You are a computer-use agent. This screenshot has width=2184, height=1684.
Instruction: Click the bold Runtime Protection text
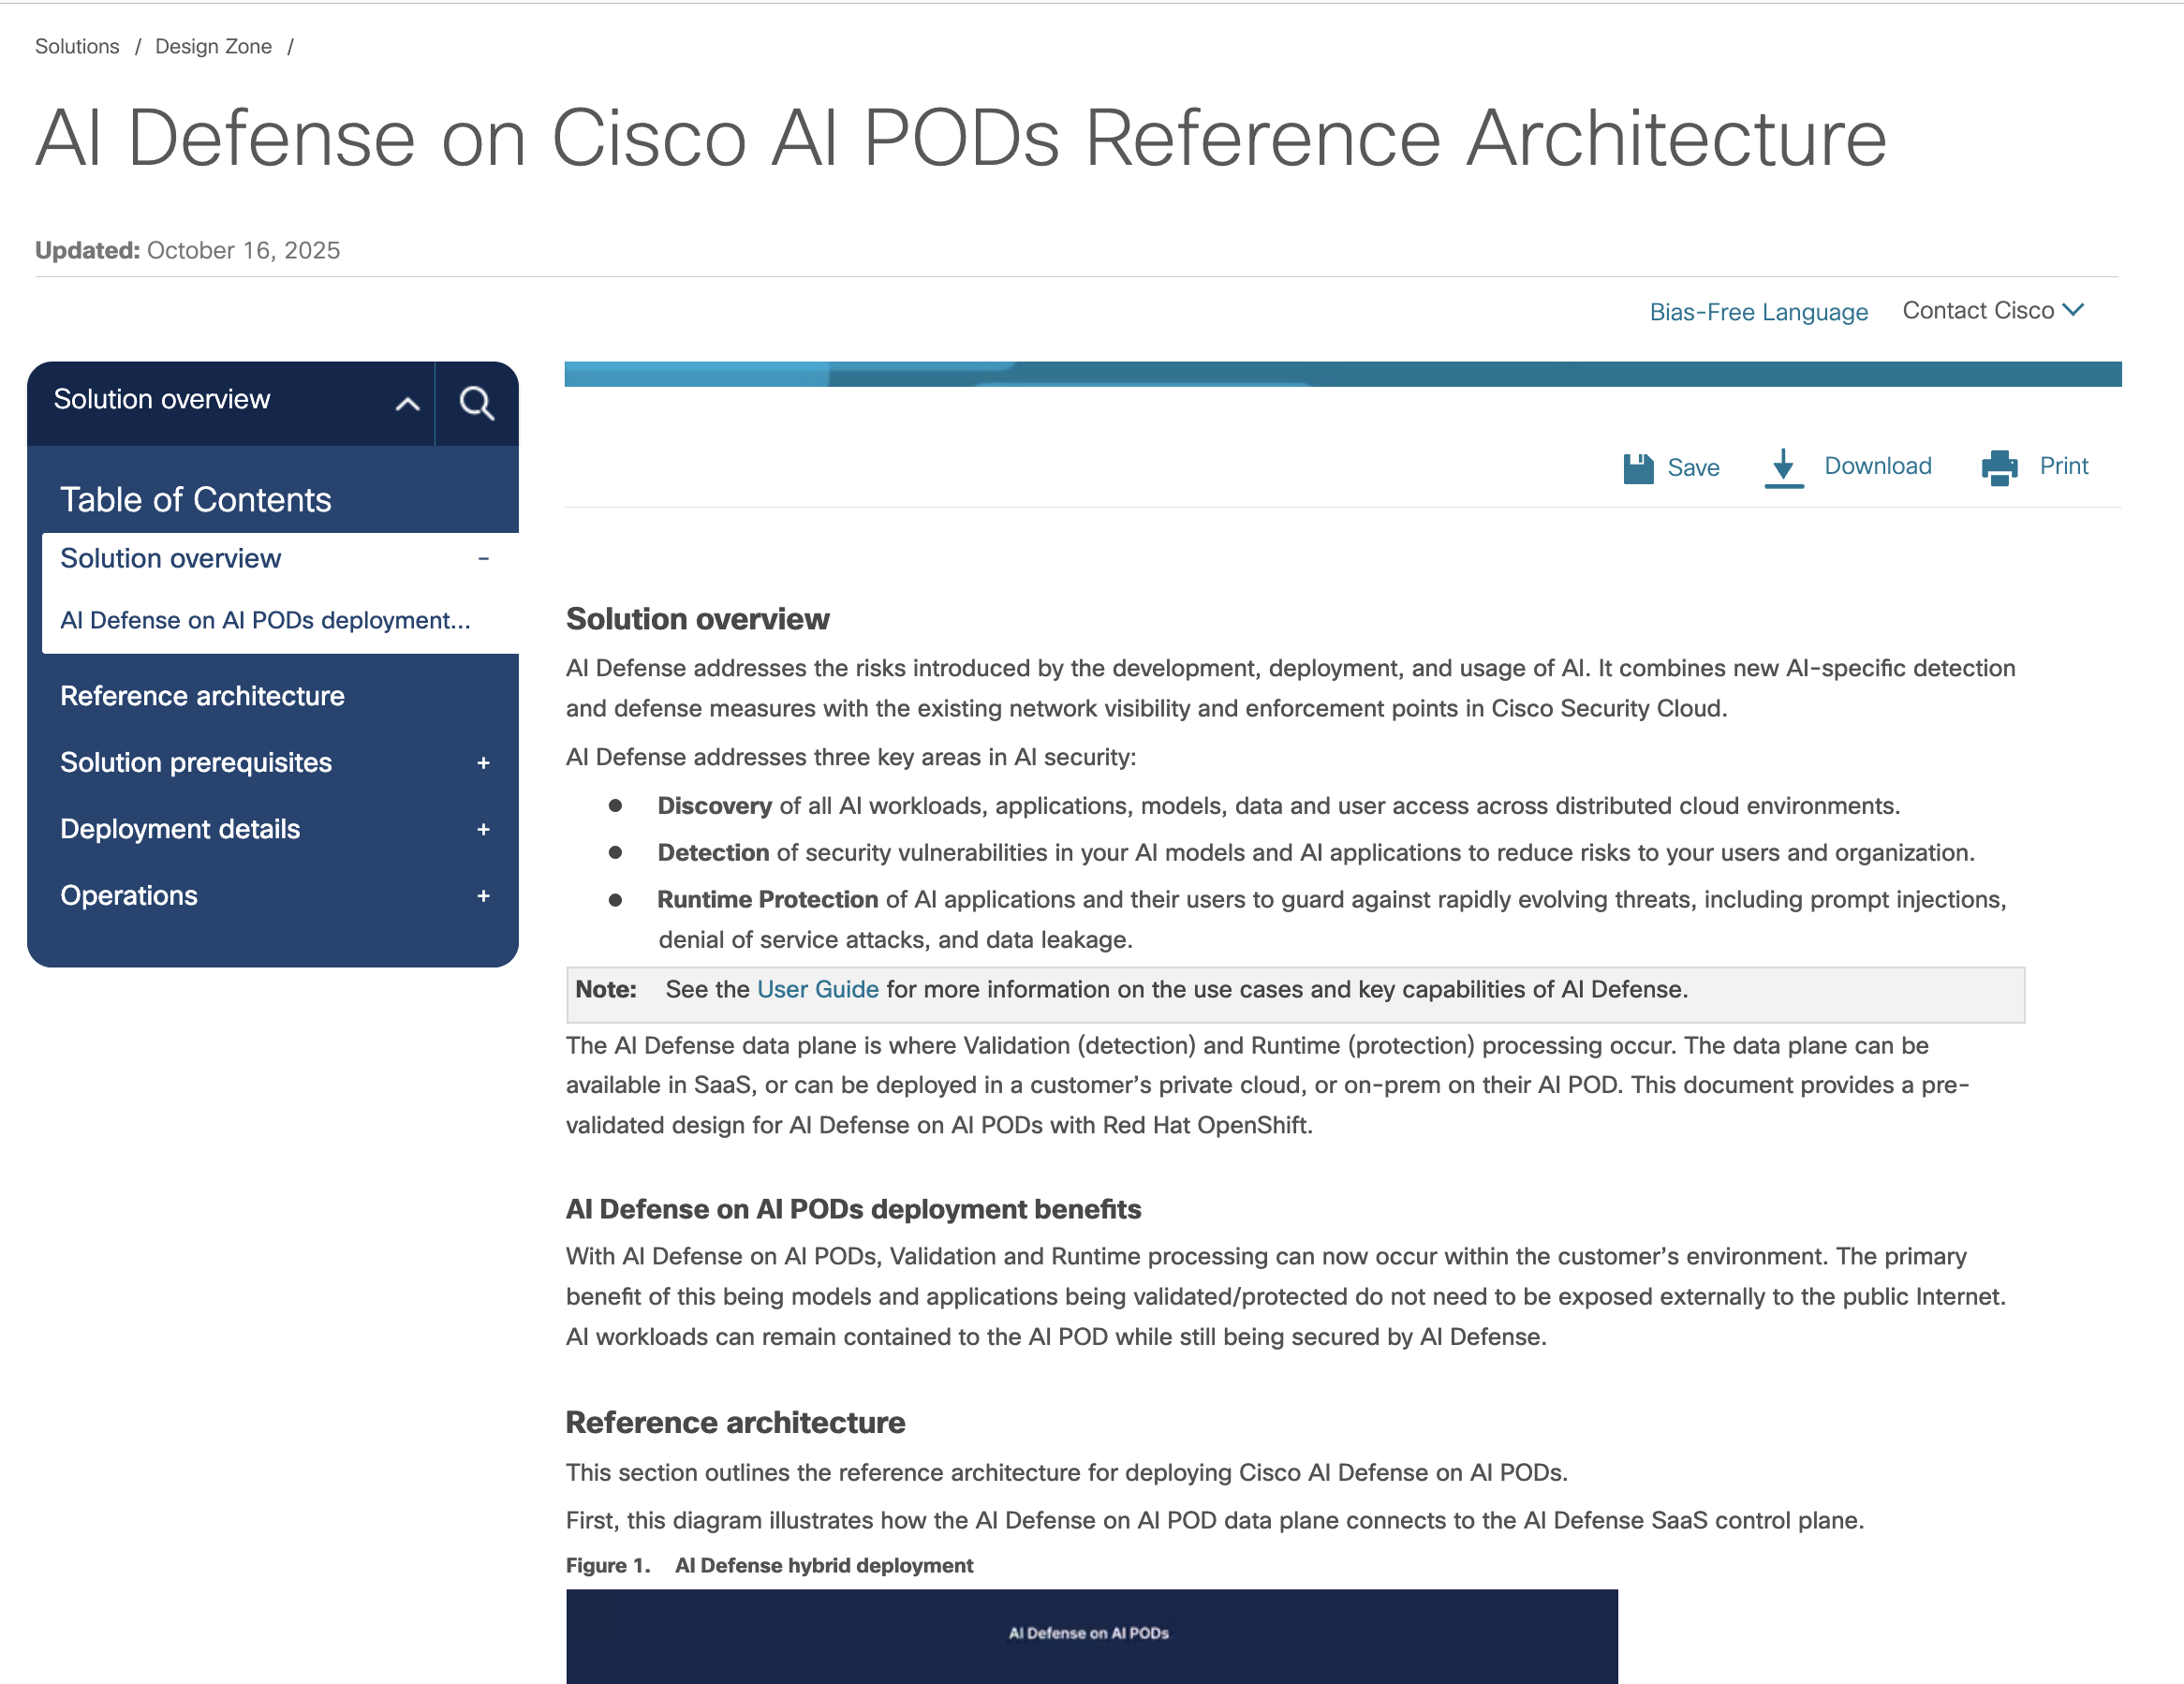click(x=767, y=900)
